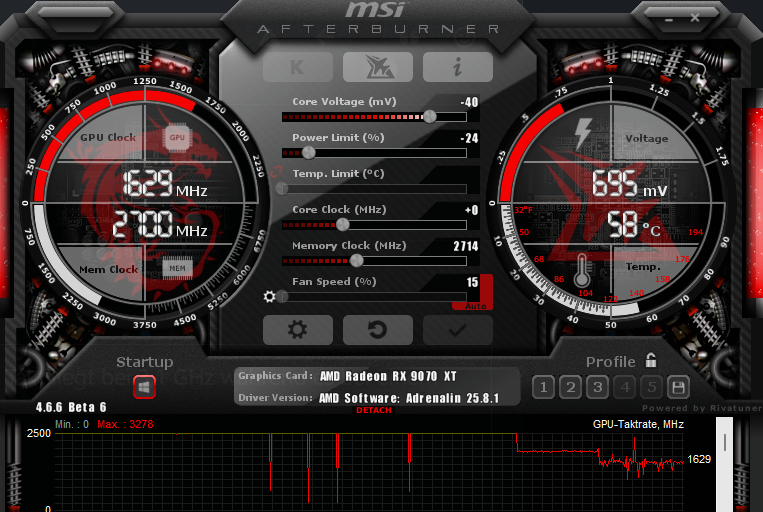Select profile slot 2
763x512 pixels.
coord(569,387)
